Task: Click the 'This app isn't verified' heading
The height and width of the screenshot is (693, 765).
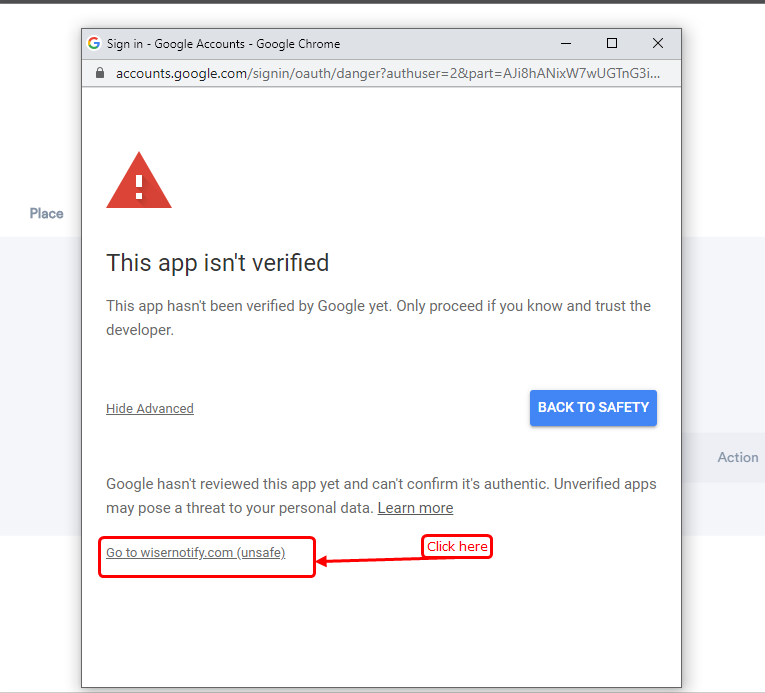Action: (218, 263)
